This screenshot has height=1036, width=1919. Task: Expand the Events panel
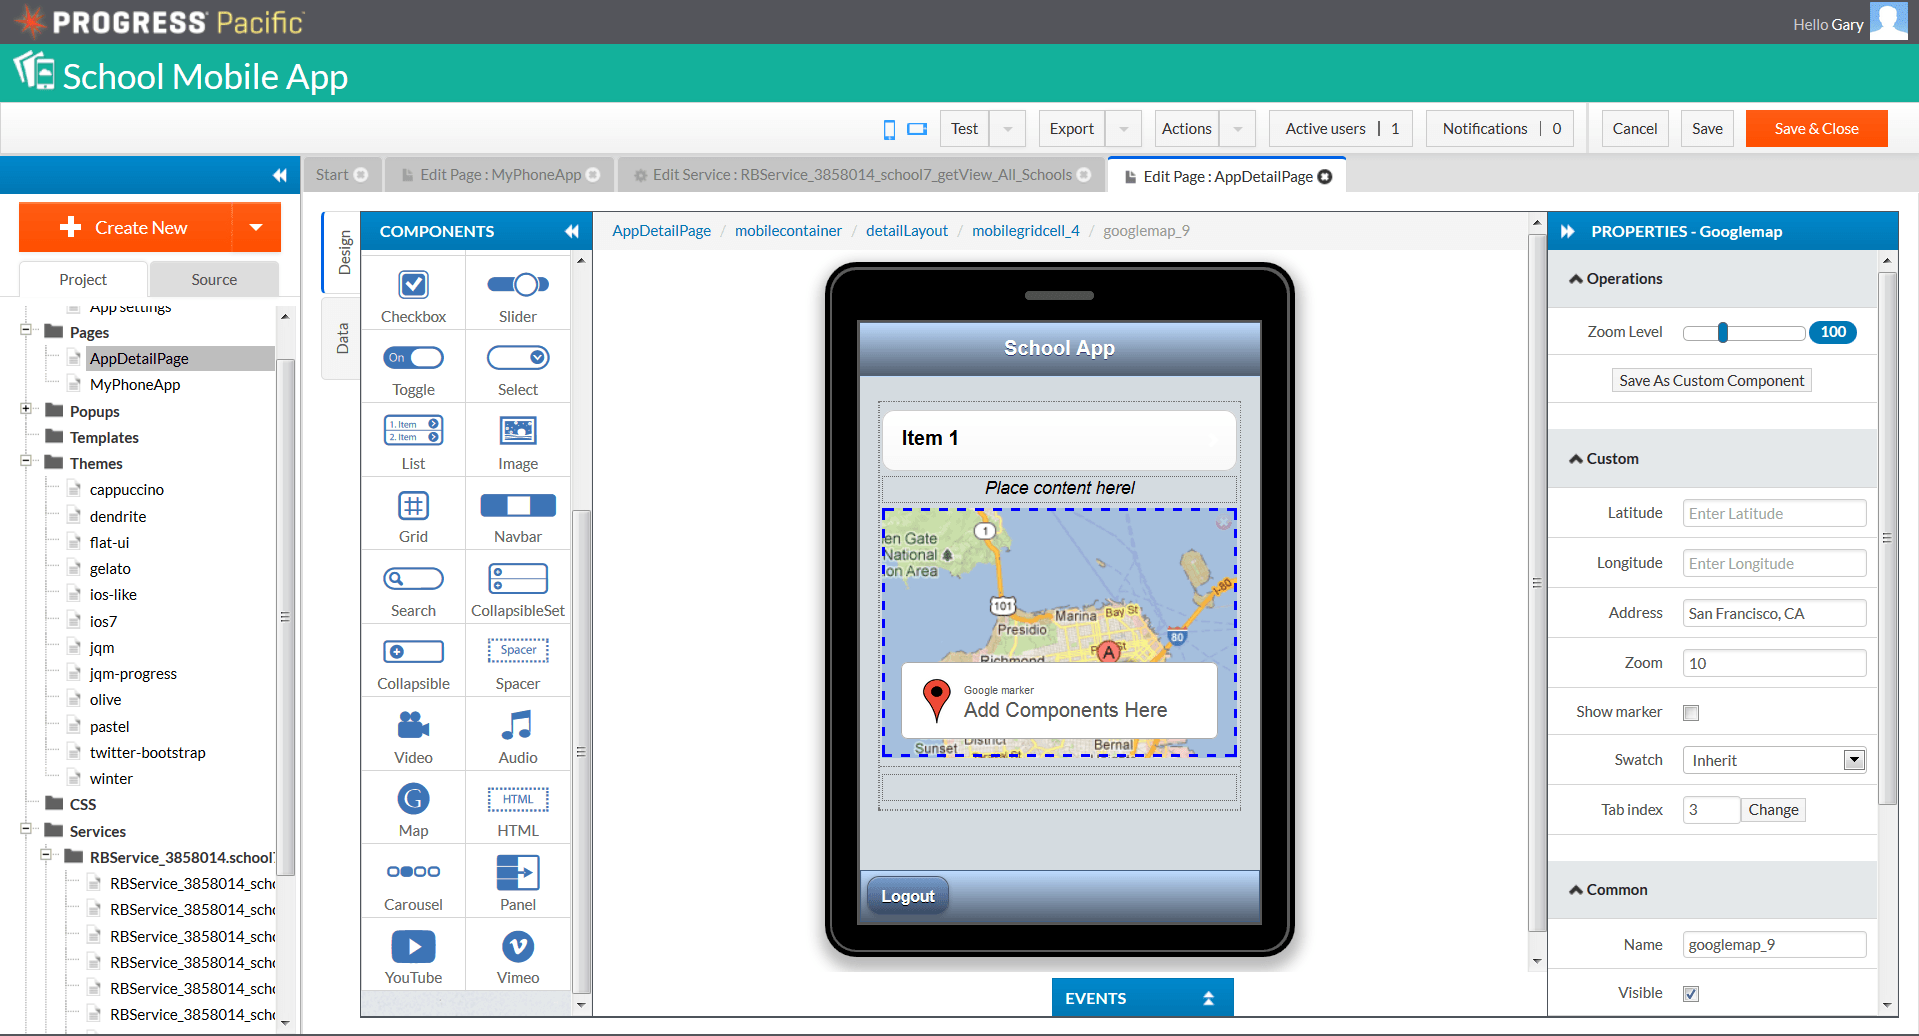[x=1142, y=998]
